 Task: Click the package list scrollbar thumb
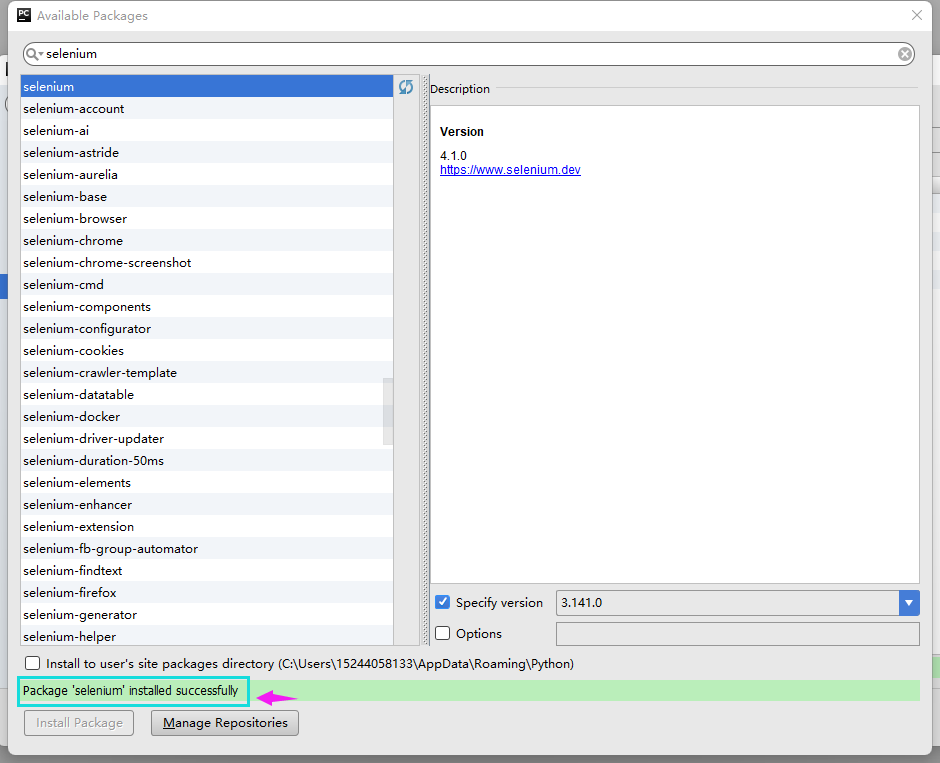[388, 412]
